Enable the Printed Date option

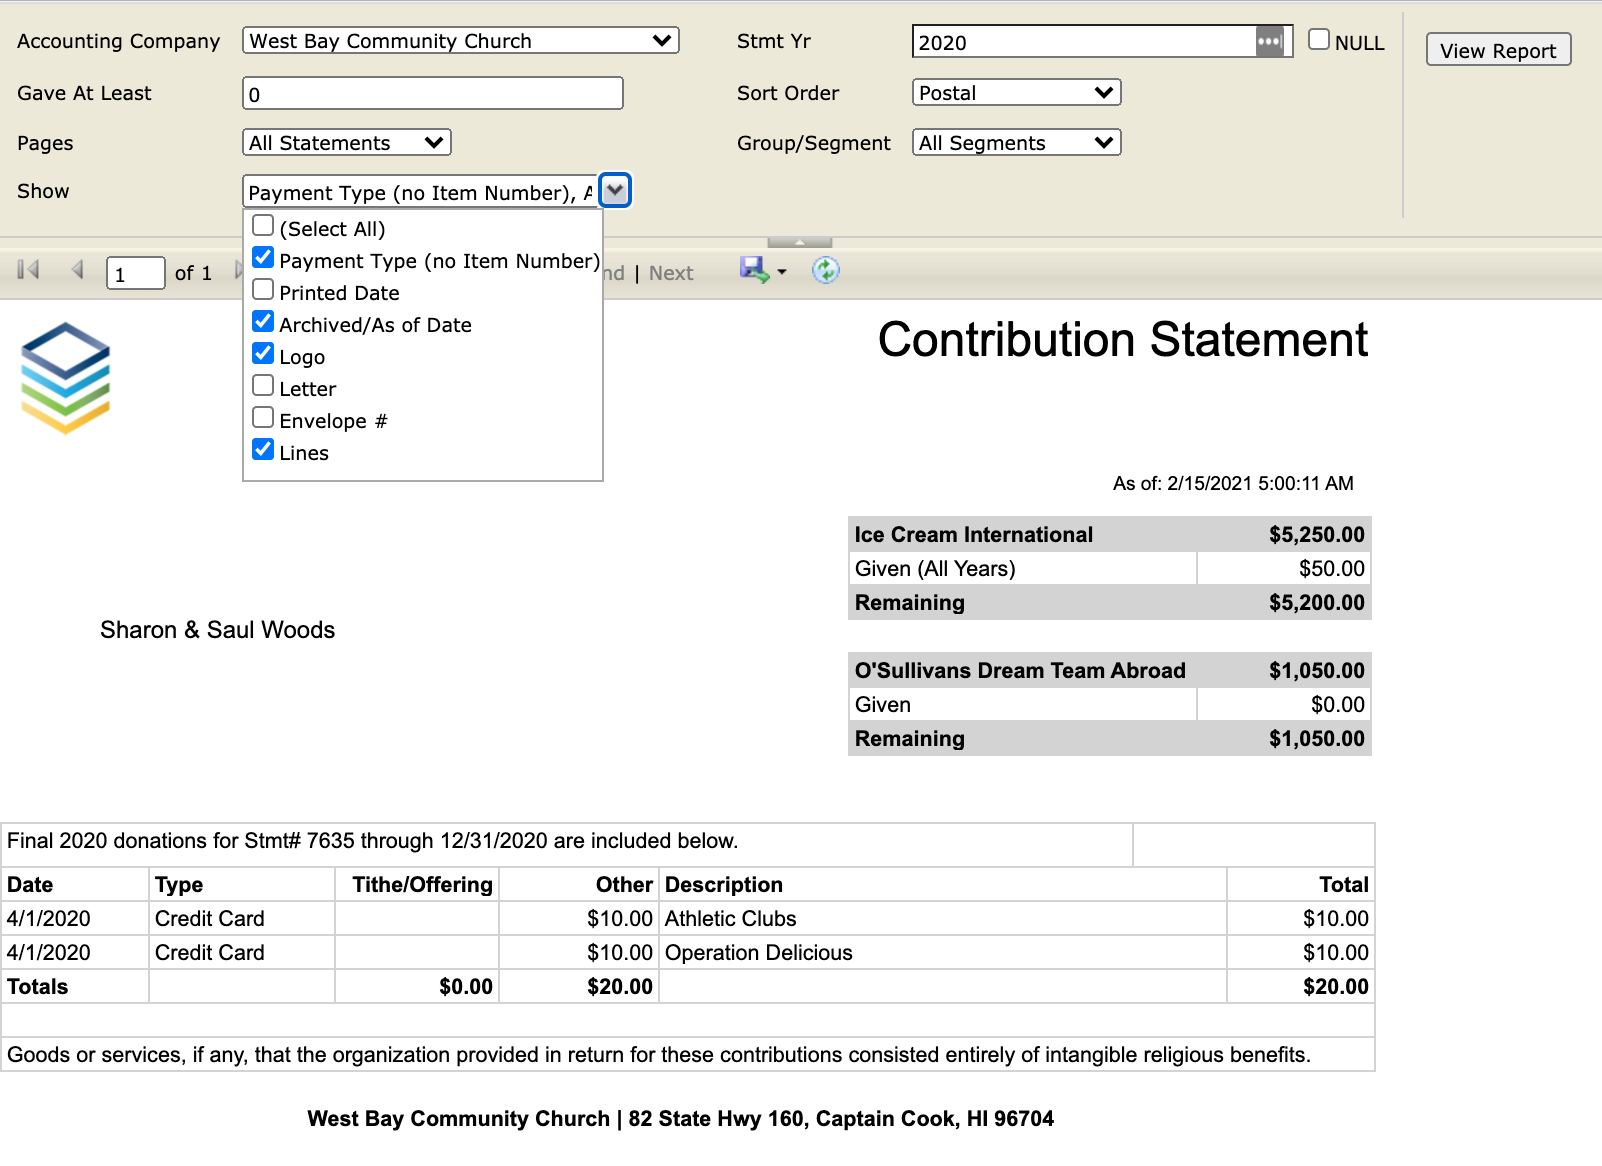pyautogui.click(x=263, y=290)
